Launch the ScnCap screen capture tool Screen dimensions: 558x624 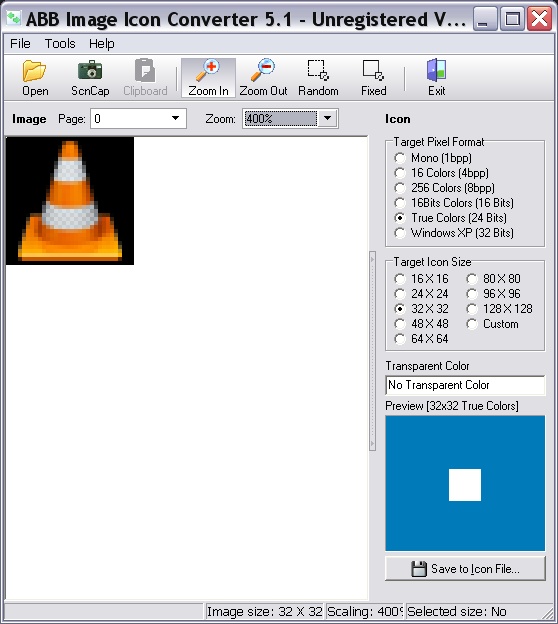[x=90, y=78]
